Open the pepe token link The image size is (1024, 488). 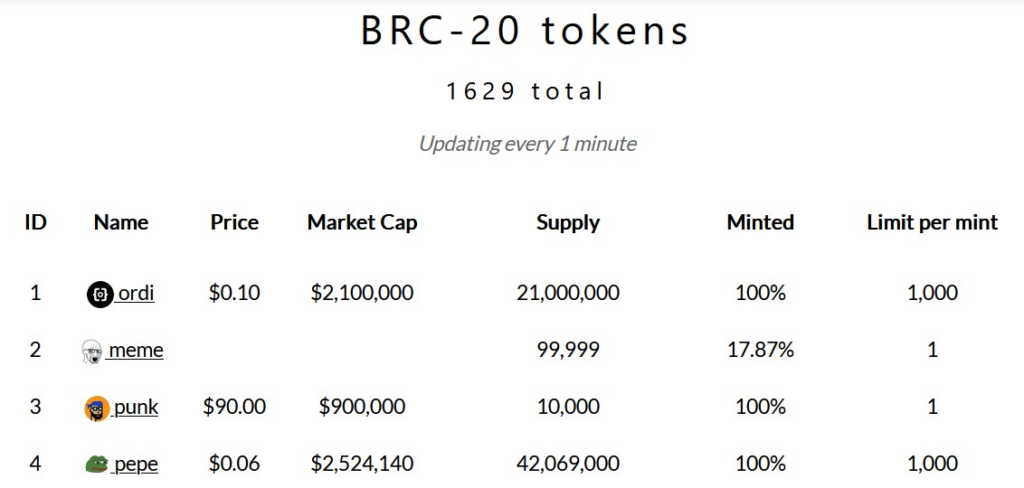click(x=135, y=464)
